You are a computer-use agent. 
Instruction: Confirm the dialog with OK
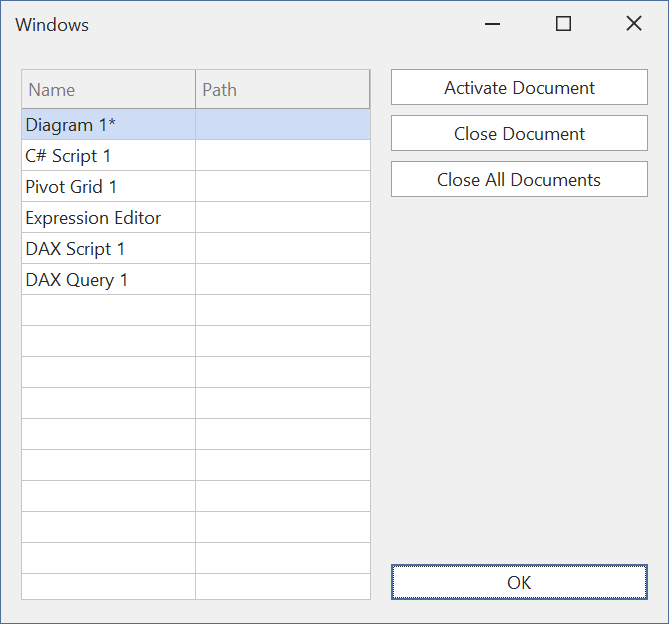[519, 582]
